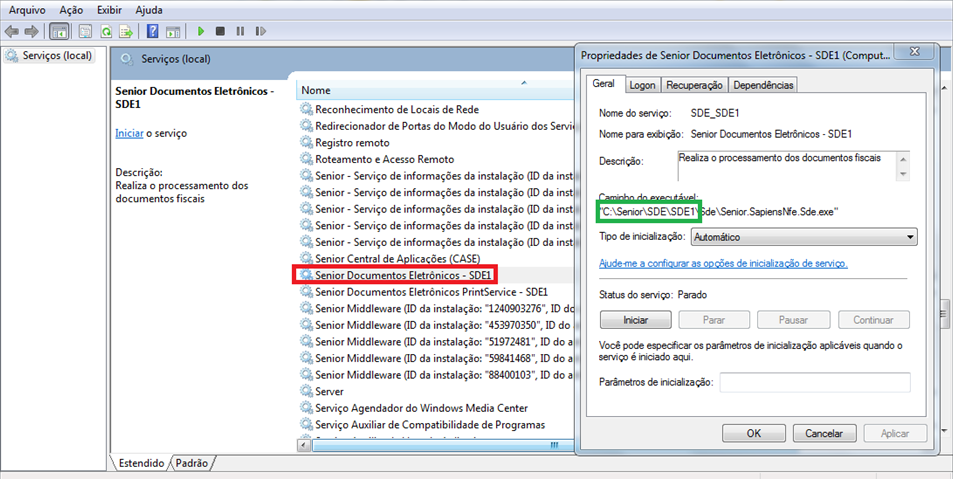
Task: Select the Senior Middleware "88400103" row
Action: (x=435, y=375)
